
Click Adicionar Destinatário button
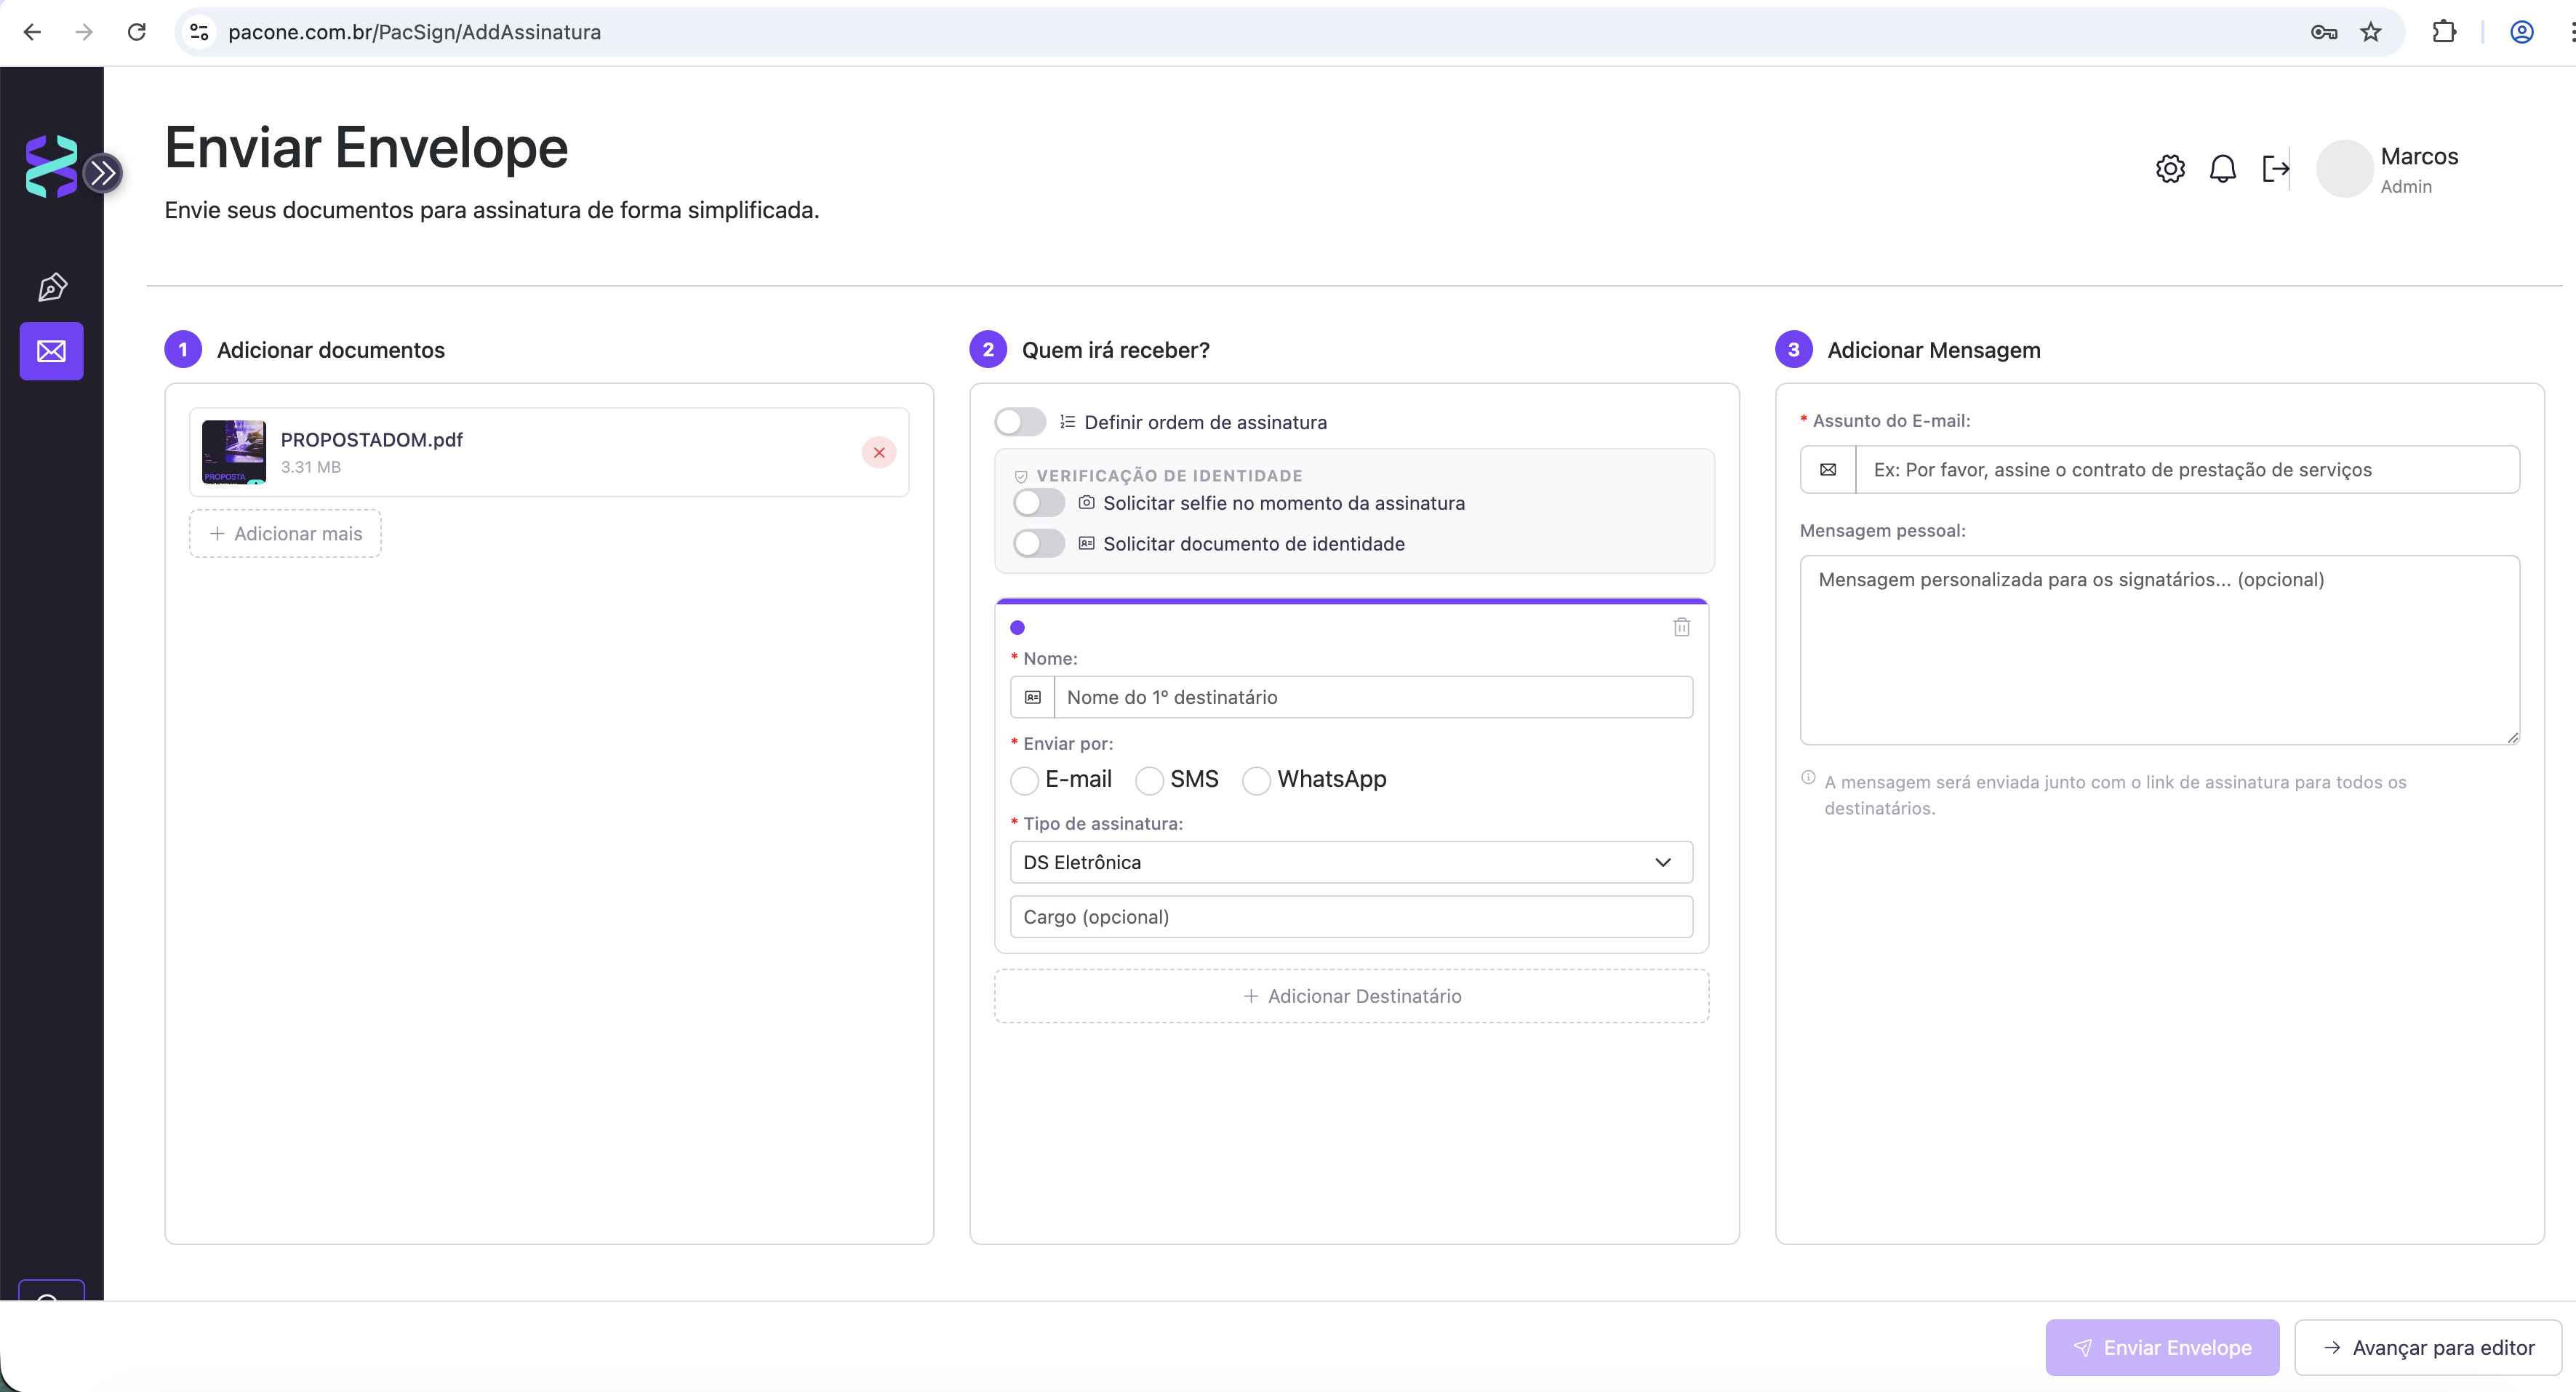(1351, 996)
